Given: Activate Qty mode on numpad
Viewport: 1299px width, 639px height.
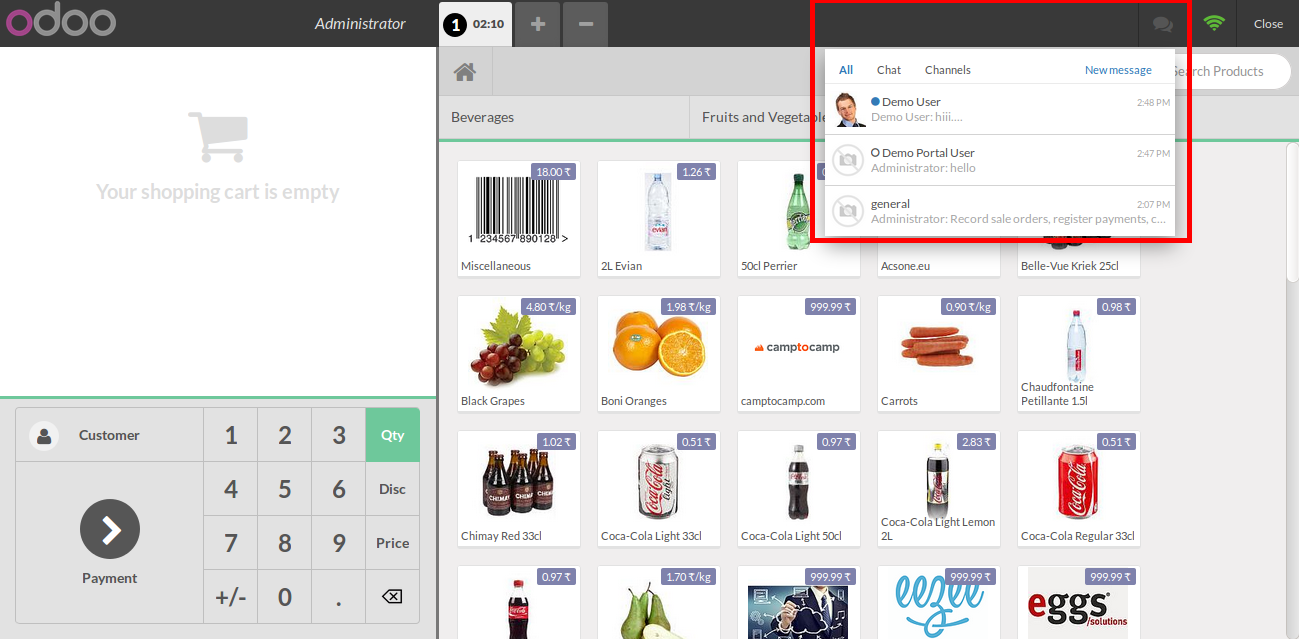Looking at the screenshot, I should (392, 435).
